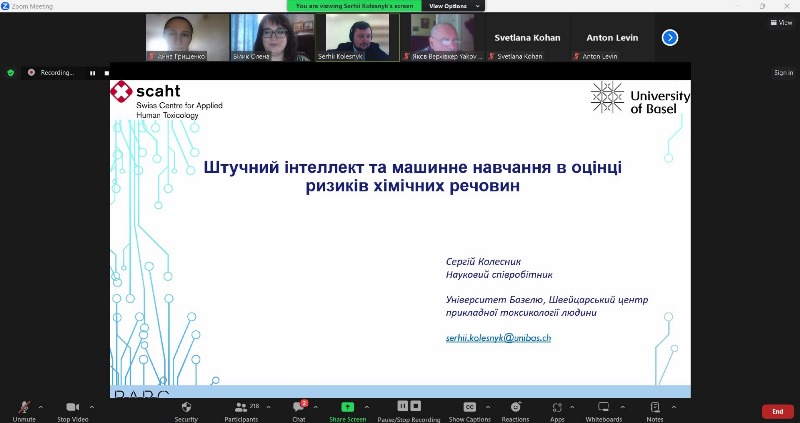Viewport: 800px width, 423px height.
Task: Expand video options arrow beside Stop Video
Action: coord(92,407)
